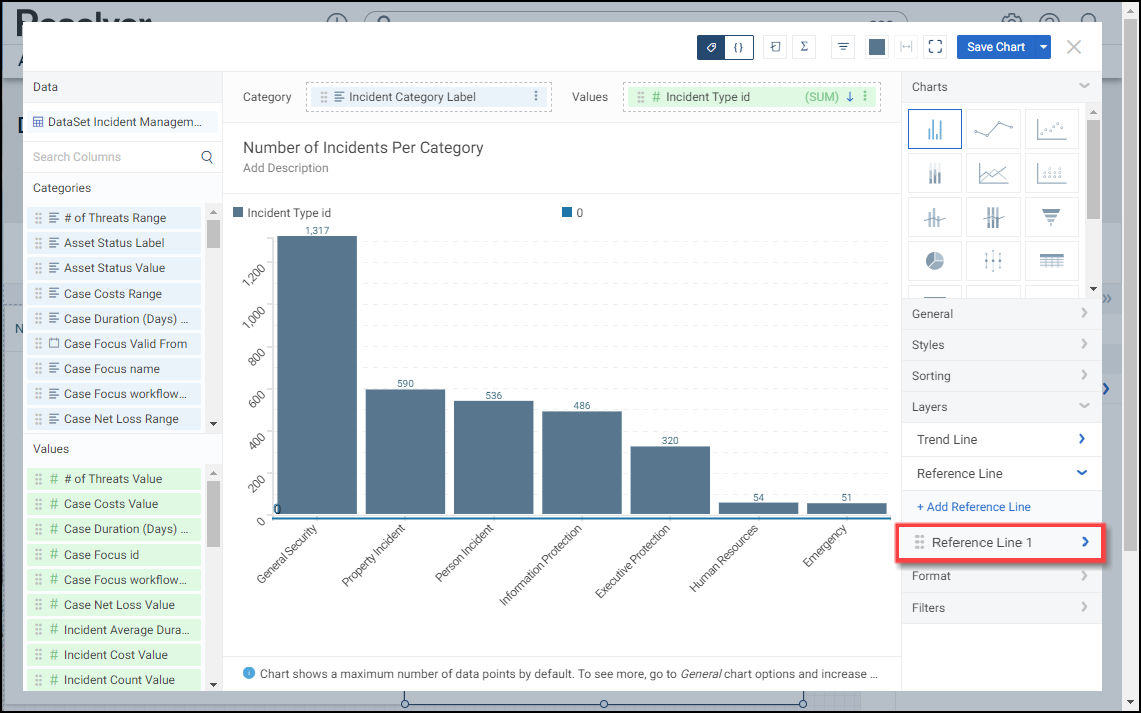This screenshot has height=713, width=1141.
Task: Open the General options section
Action: click(1001, 314)
